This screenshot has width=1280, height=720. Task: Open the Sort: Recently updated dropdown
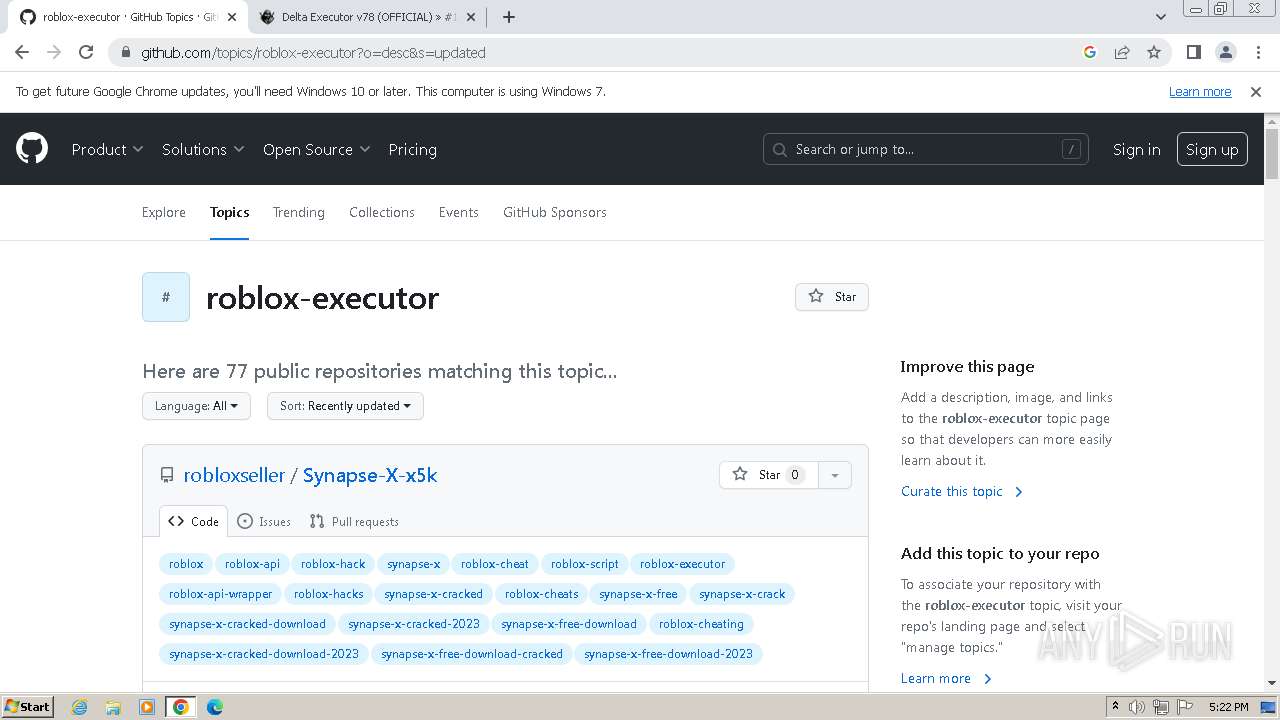345,406
